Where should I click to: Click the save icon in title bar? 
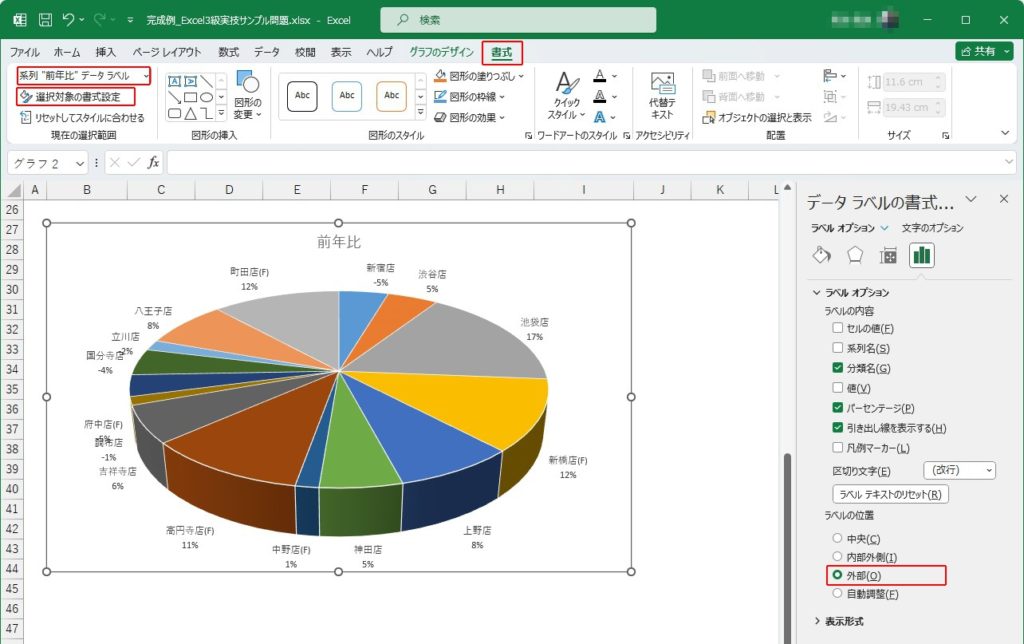click(45, 20)
